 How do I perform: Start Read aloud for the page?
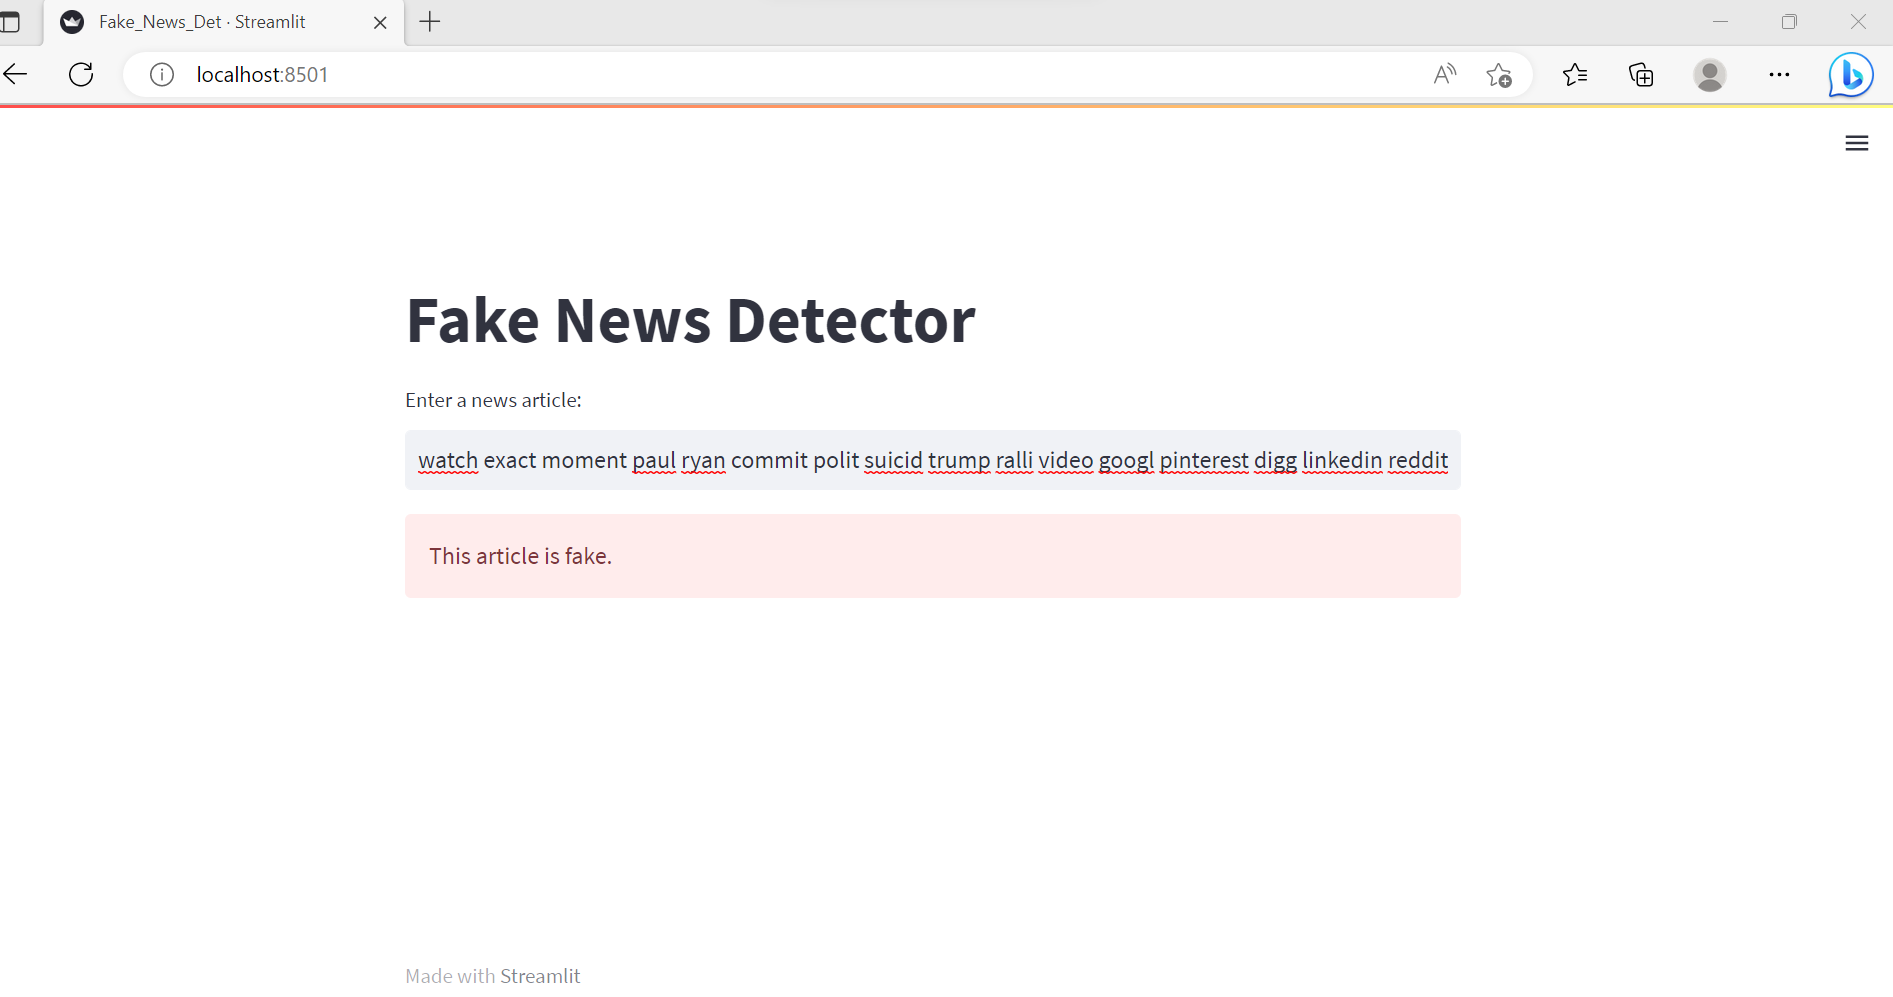click(1444, 74)
